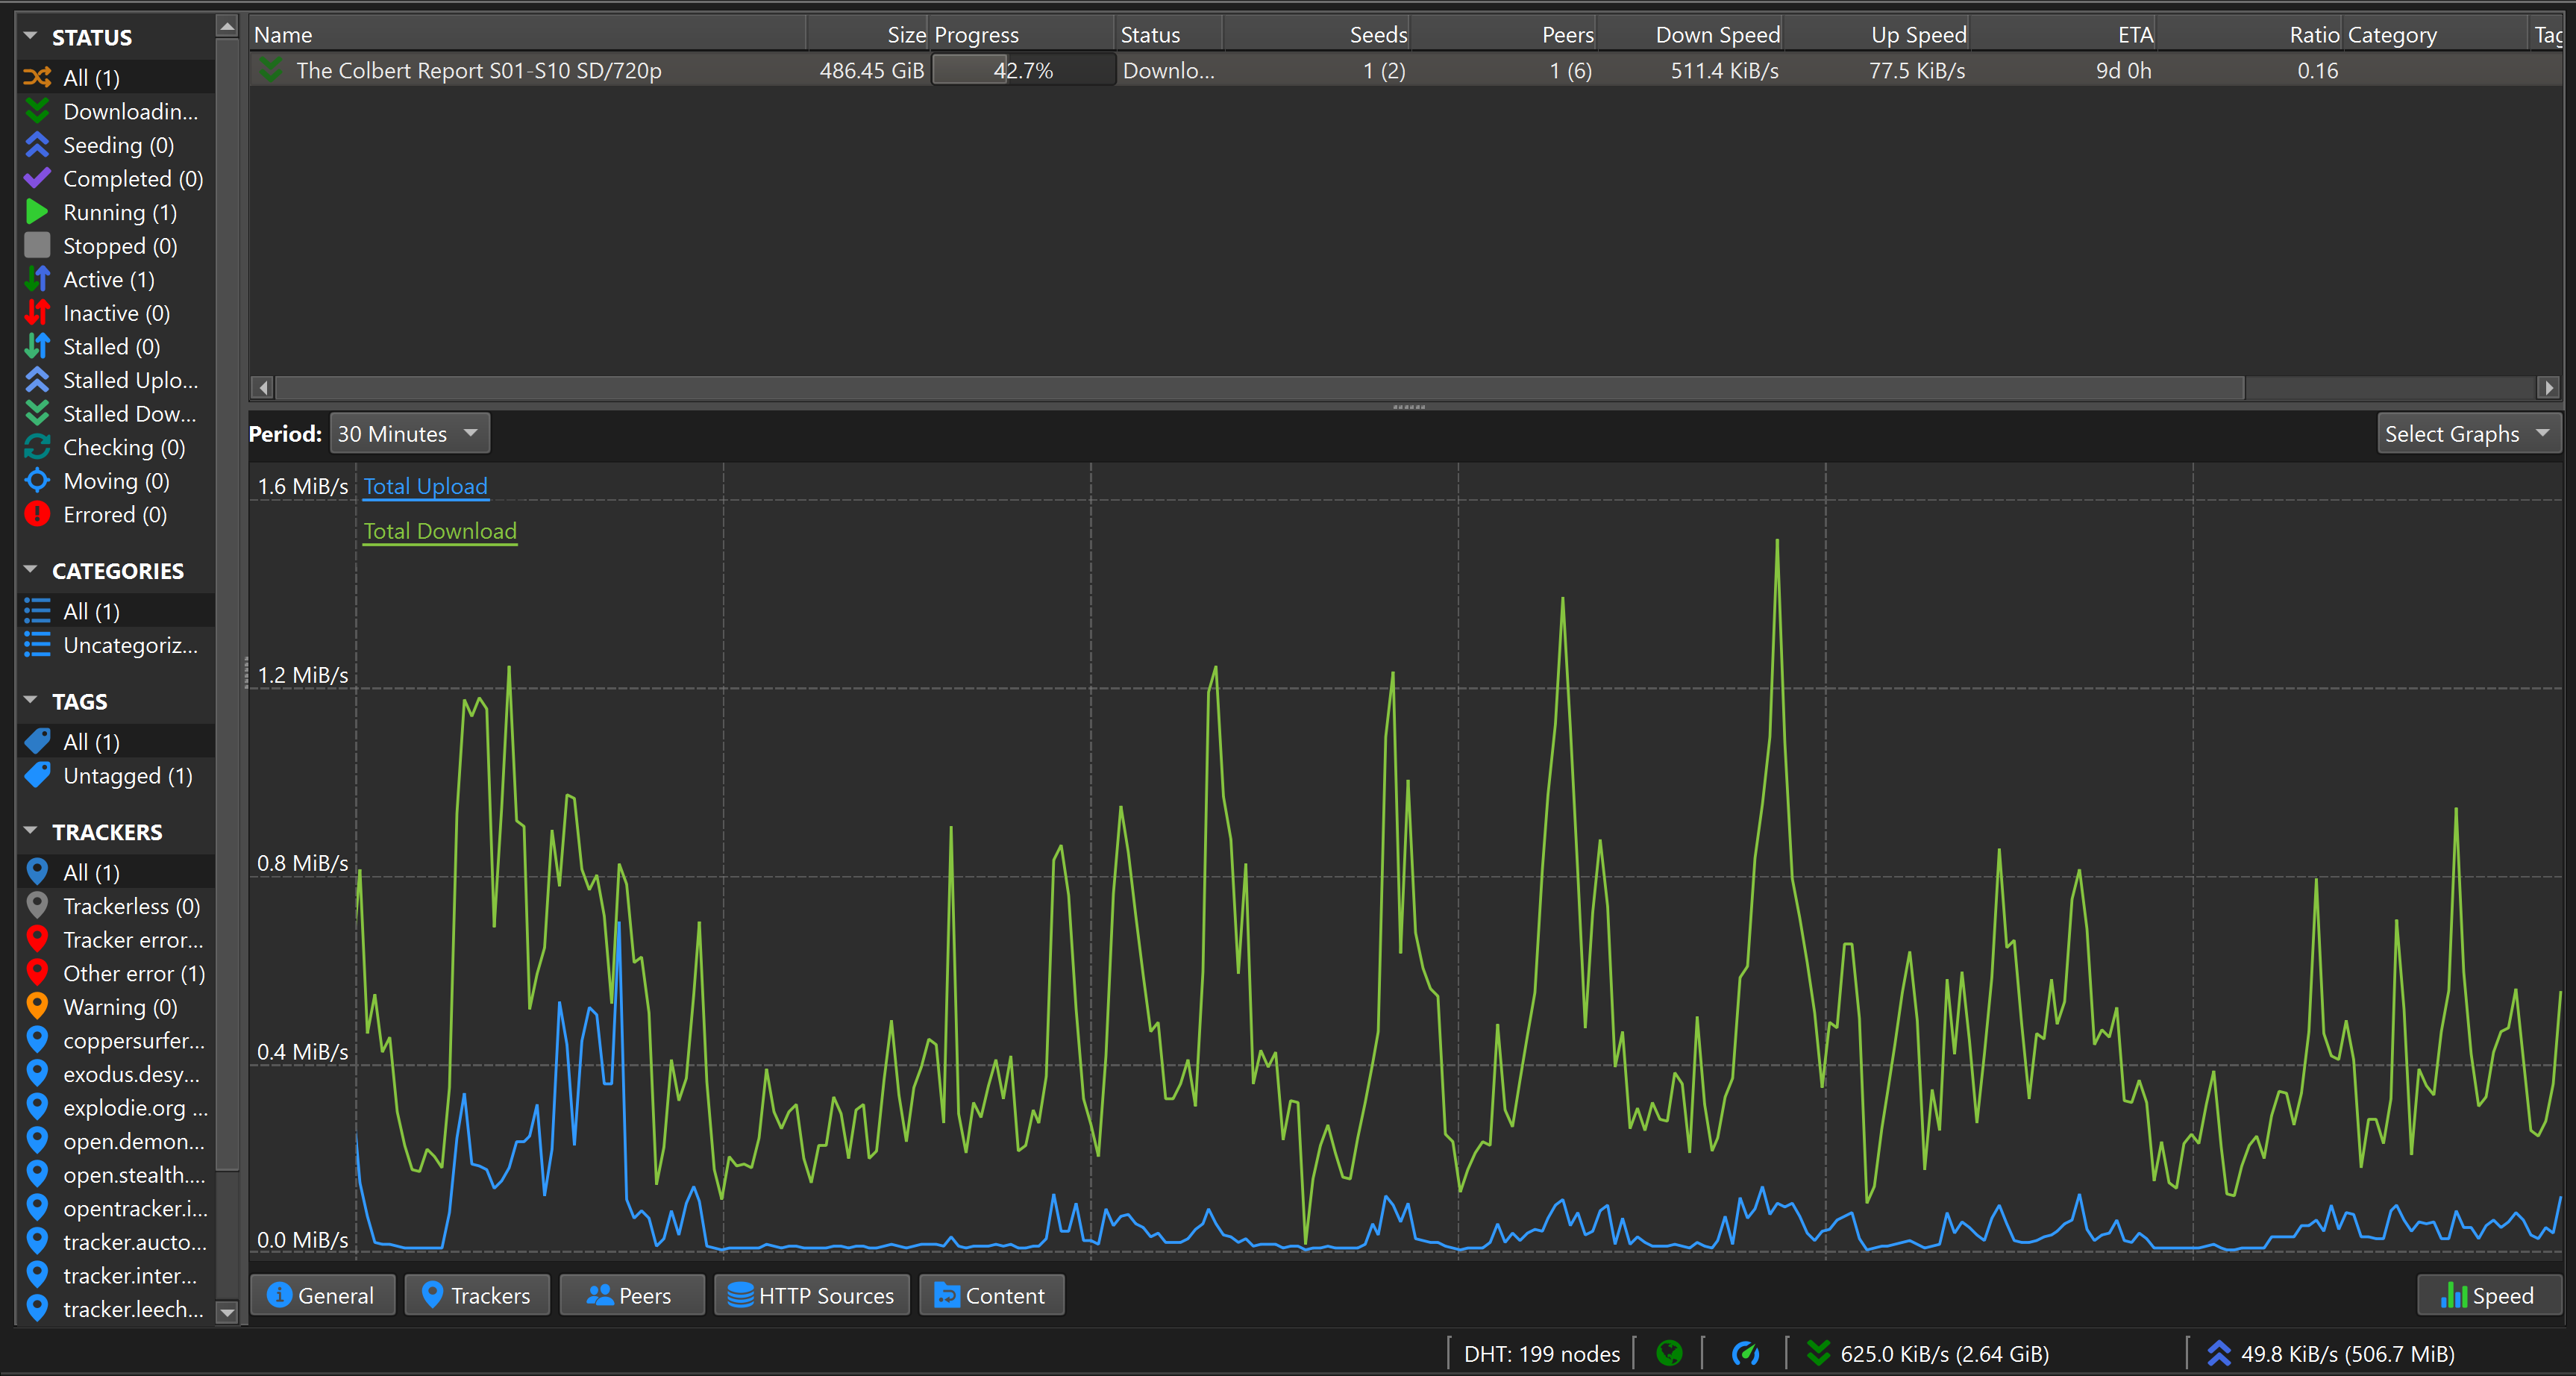Collapse the STATUS section

31,37
